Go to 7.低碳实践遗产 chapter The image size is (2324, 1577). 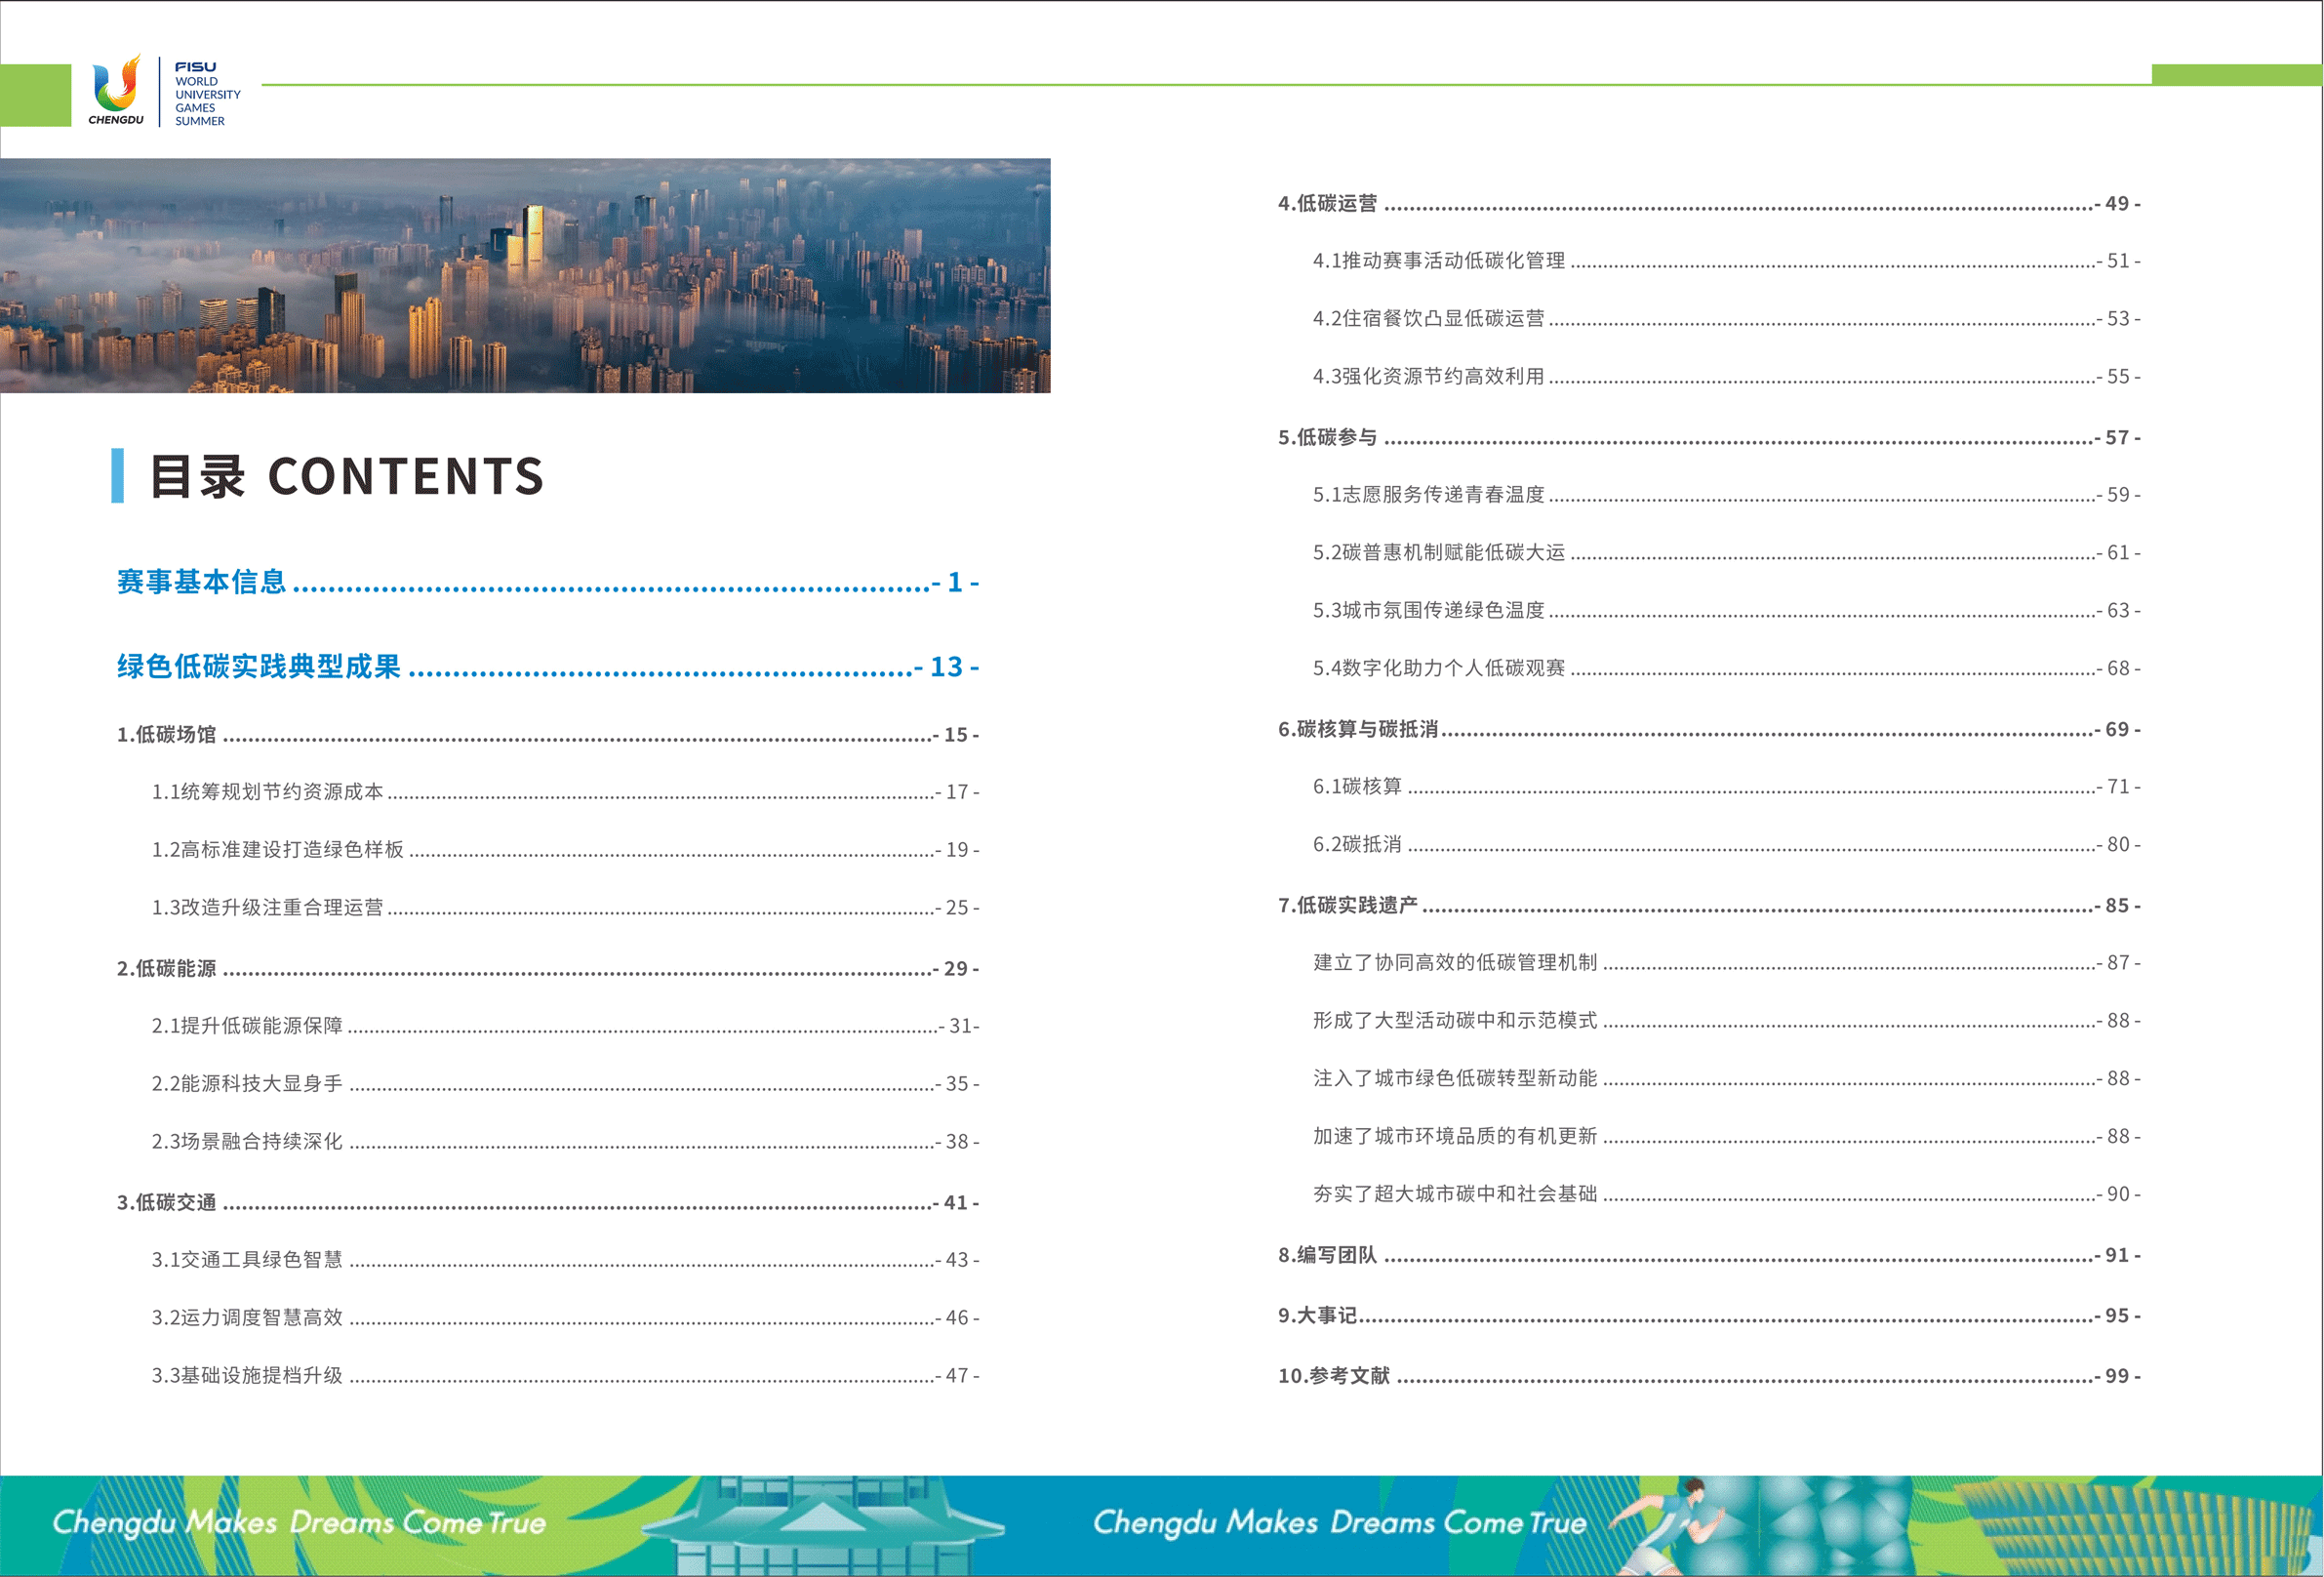click(1709, 905)
